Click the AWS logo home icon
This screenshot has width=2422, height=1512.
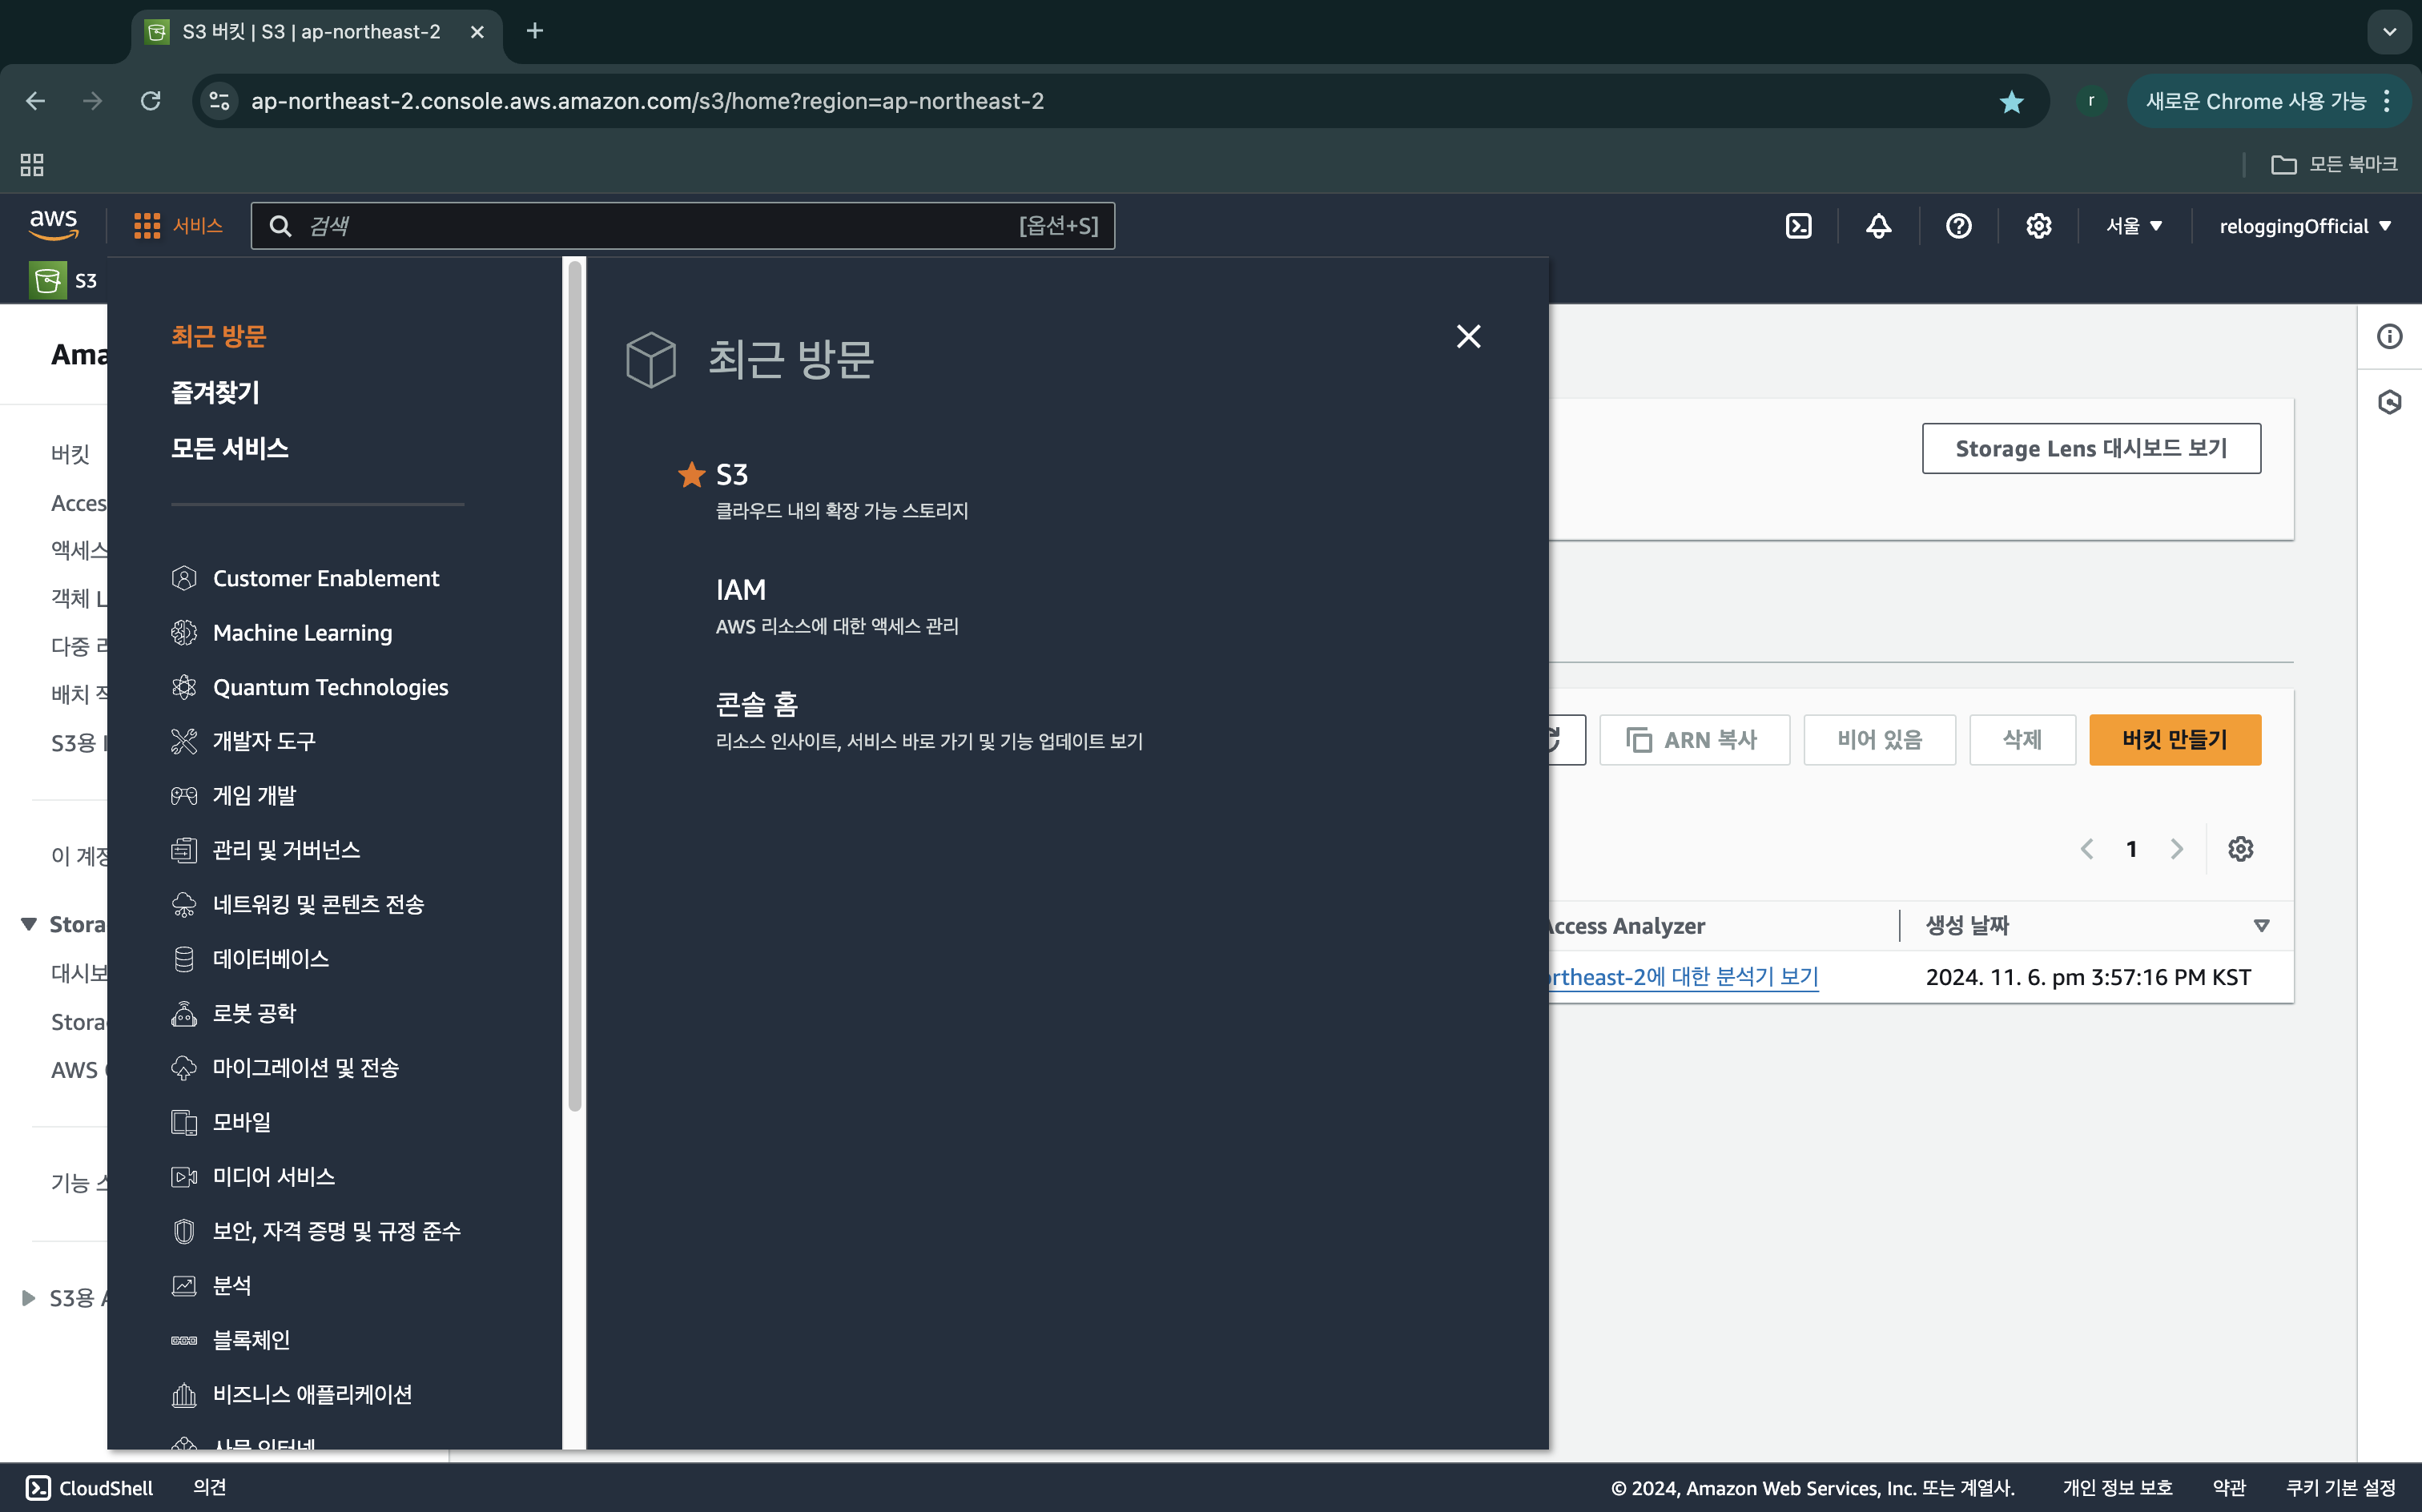53,225
